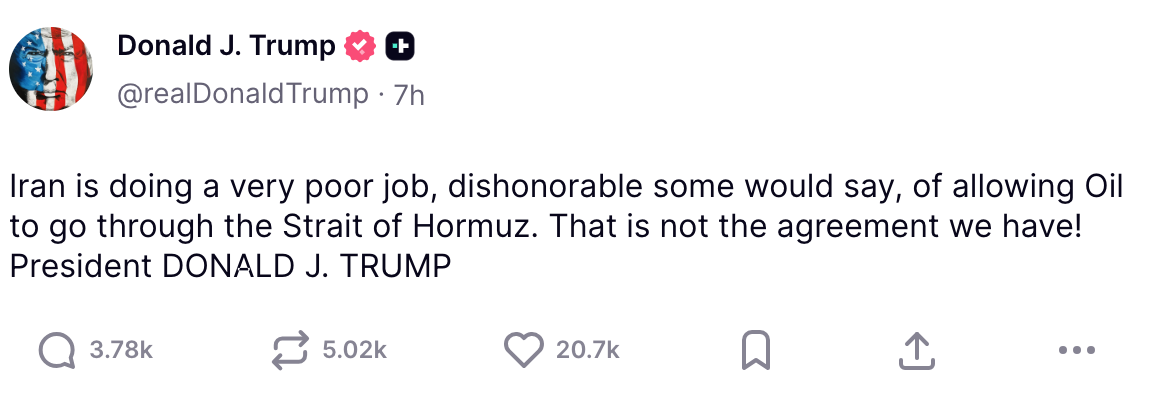Click the reply speech bubble icon
The image size is (1149, 400).
tap(57, 350)
